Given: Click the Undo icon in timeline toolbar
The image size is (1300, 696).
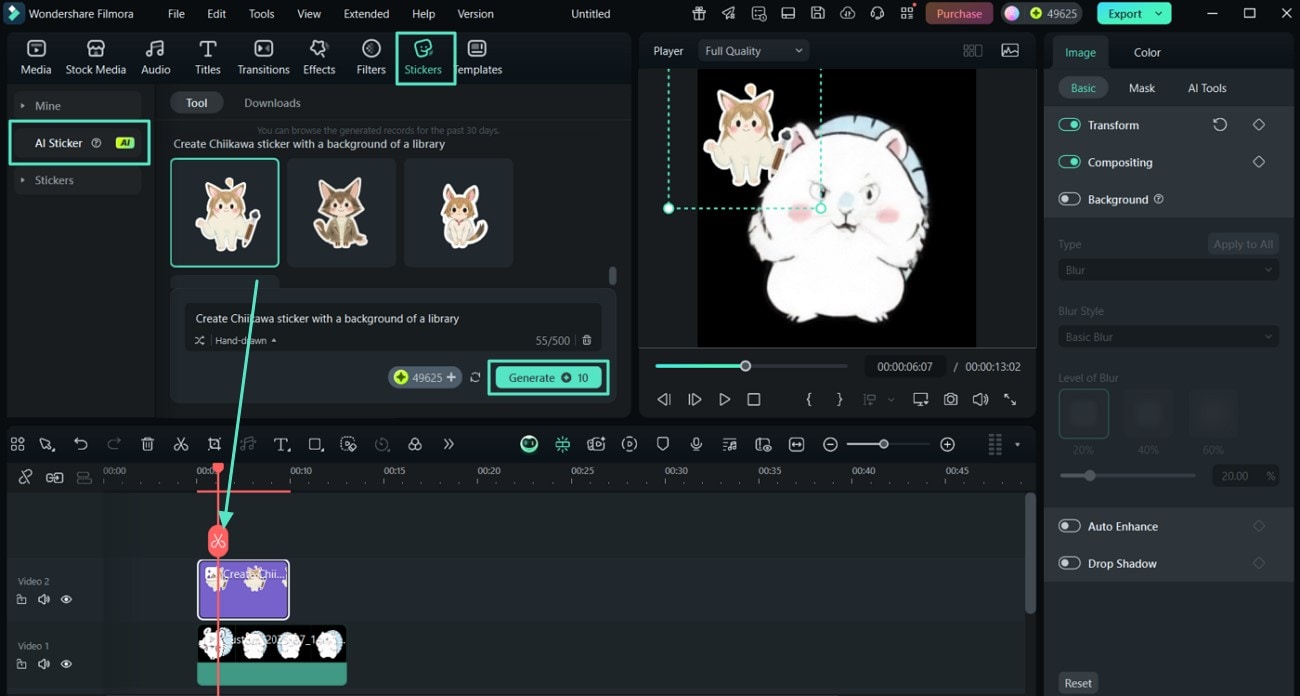Looking at the screenshot, I should (x=81, y=444).
